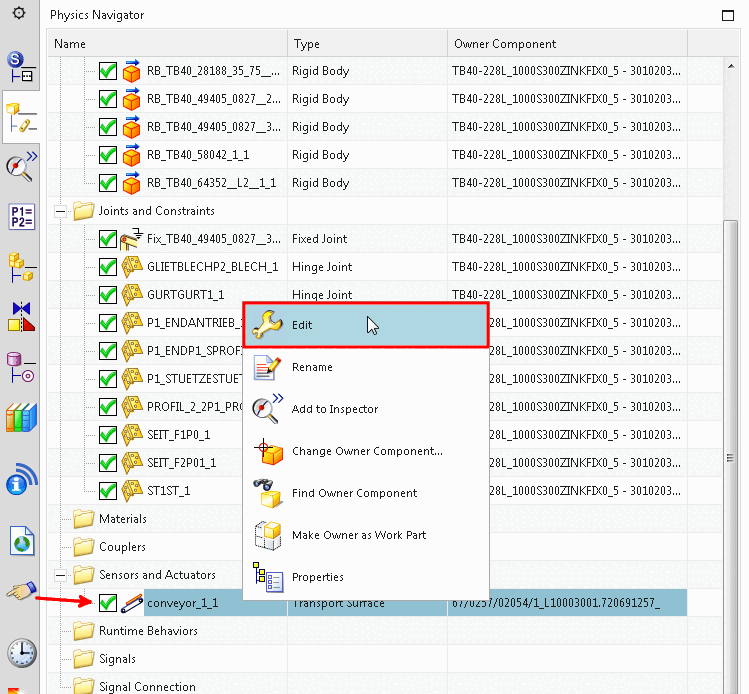
Task: Disable the RB_TB40_58042_1_1 rigid body checkbox
Action: pos(108,155)
